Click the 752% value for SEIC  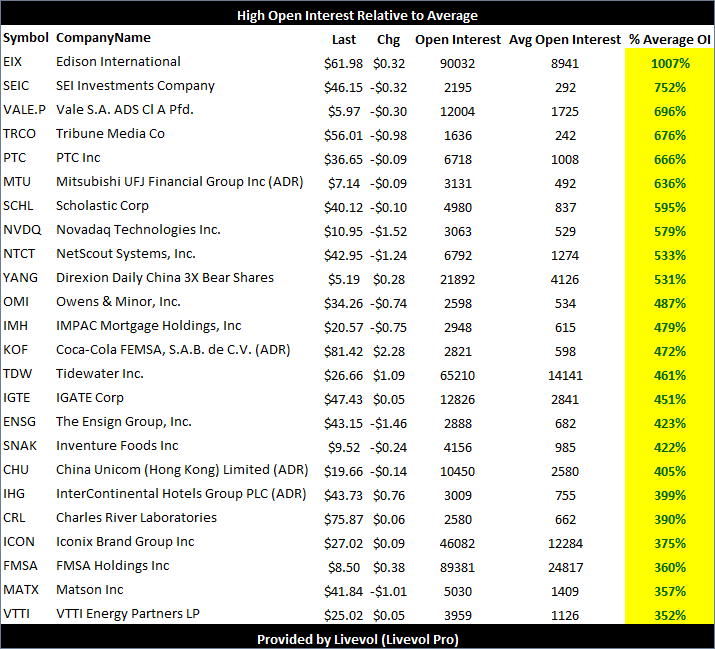tap(670, 88)
